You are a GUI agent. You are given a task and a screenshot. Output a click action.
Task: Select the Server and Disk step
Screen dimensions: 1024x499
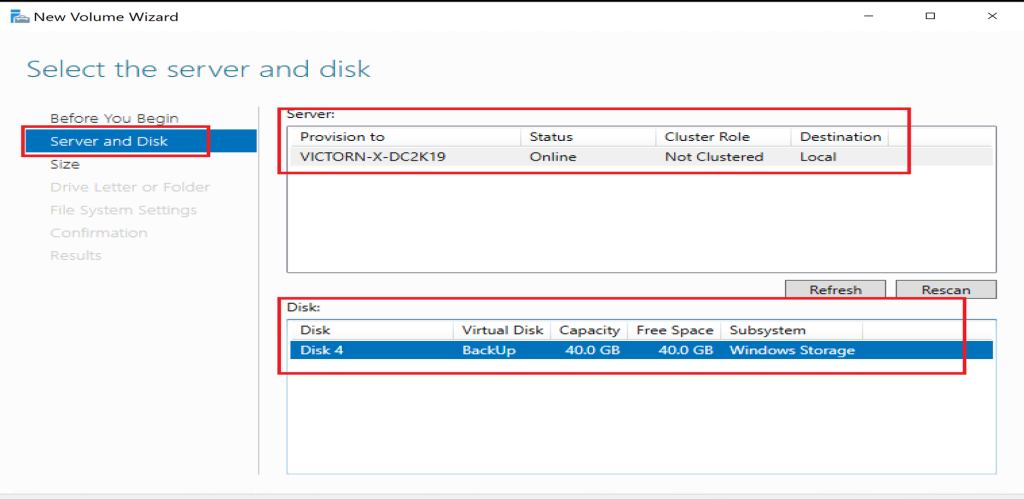109,141
